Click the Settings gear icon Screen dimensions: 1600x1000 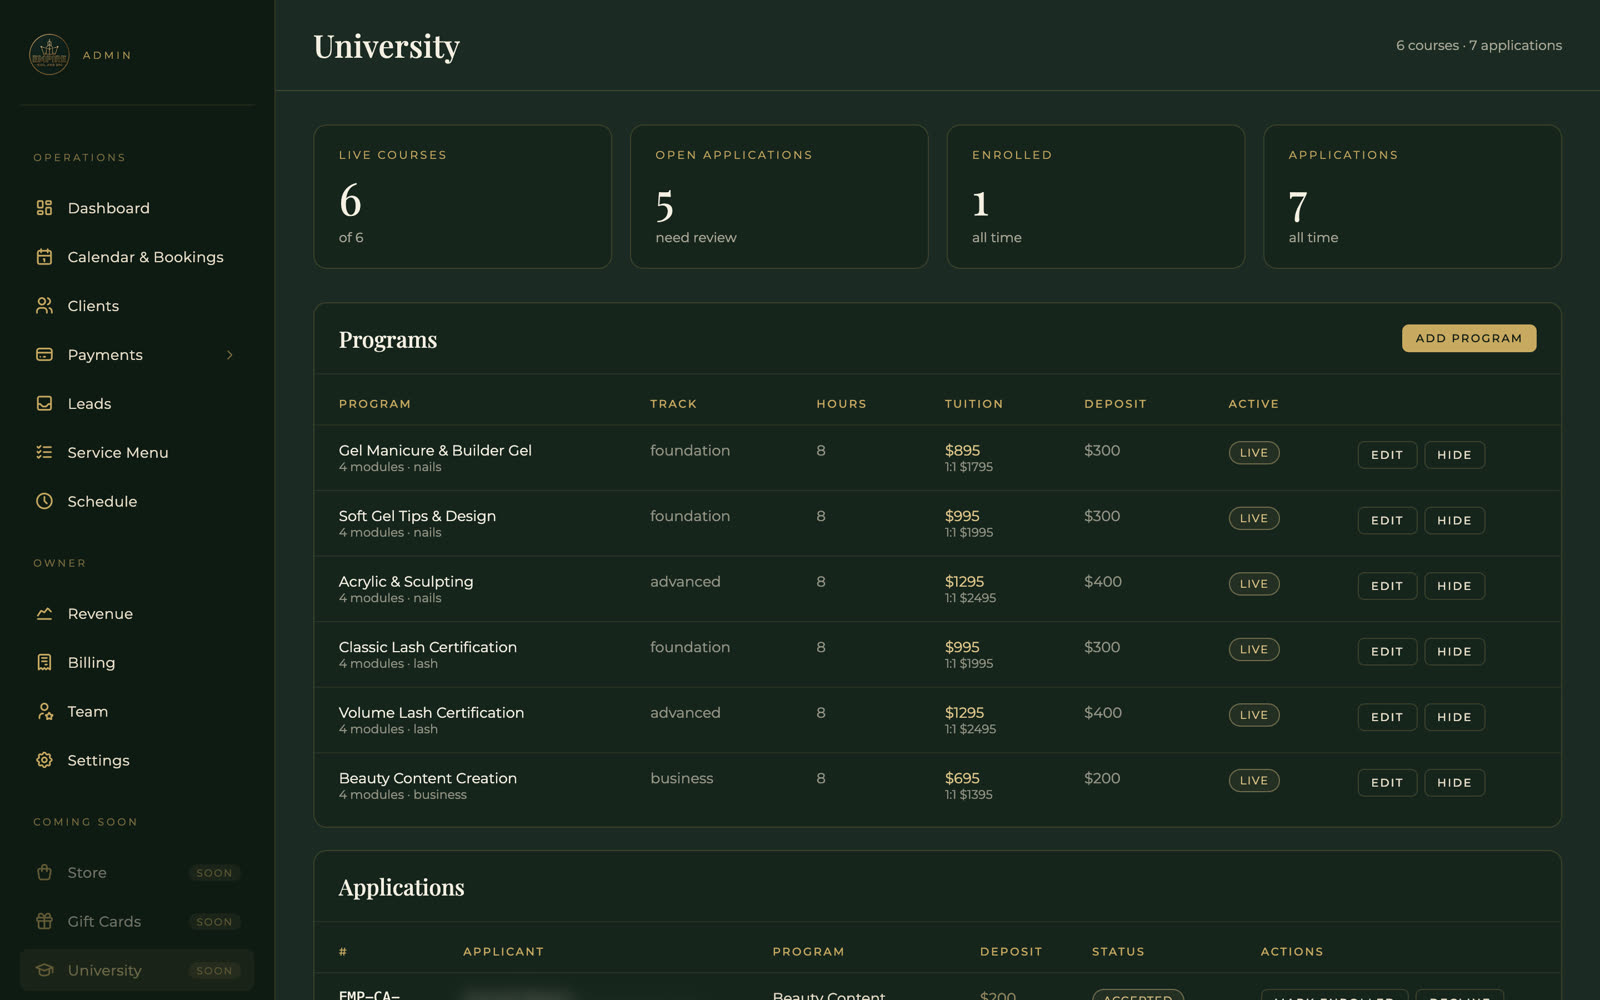tap(44, 761)
